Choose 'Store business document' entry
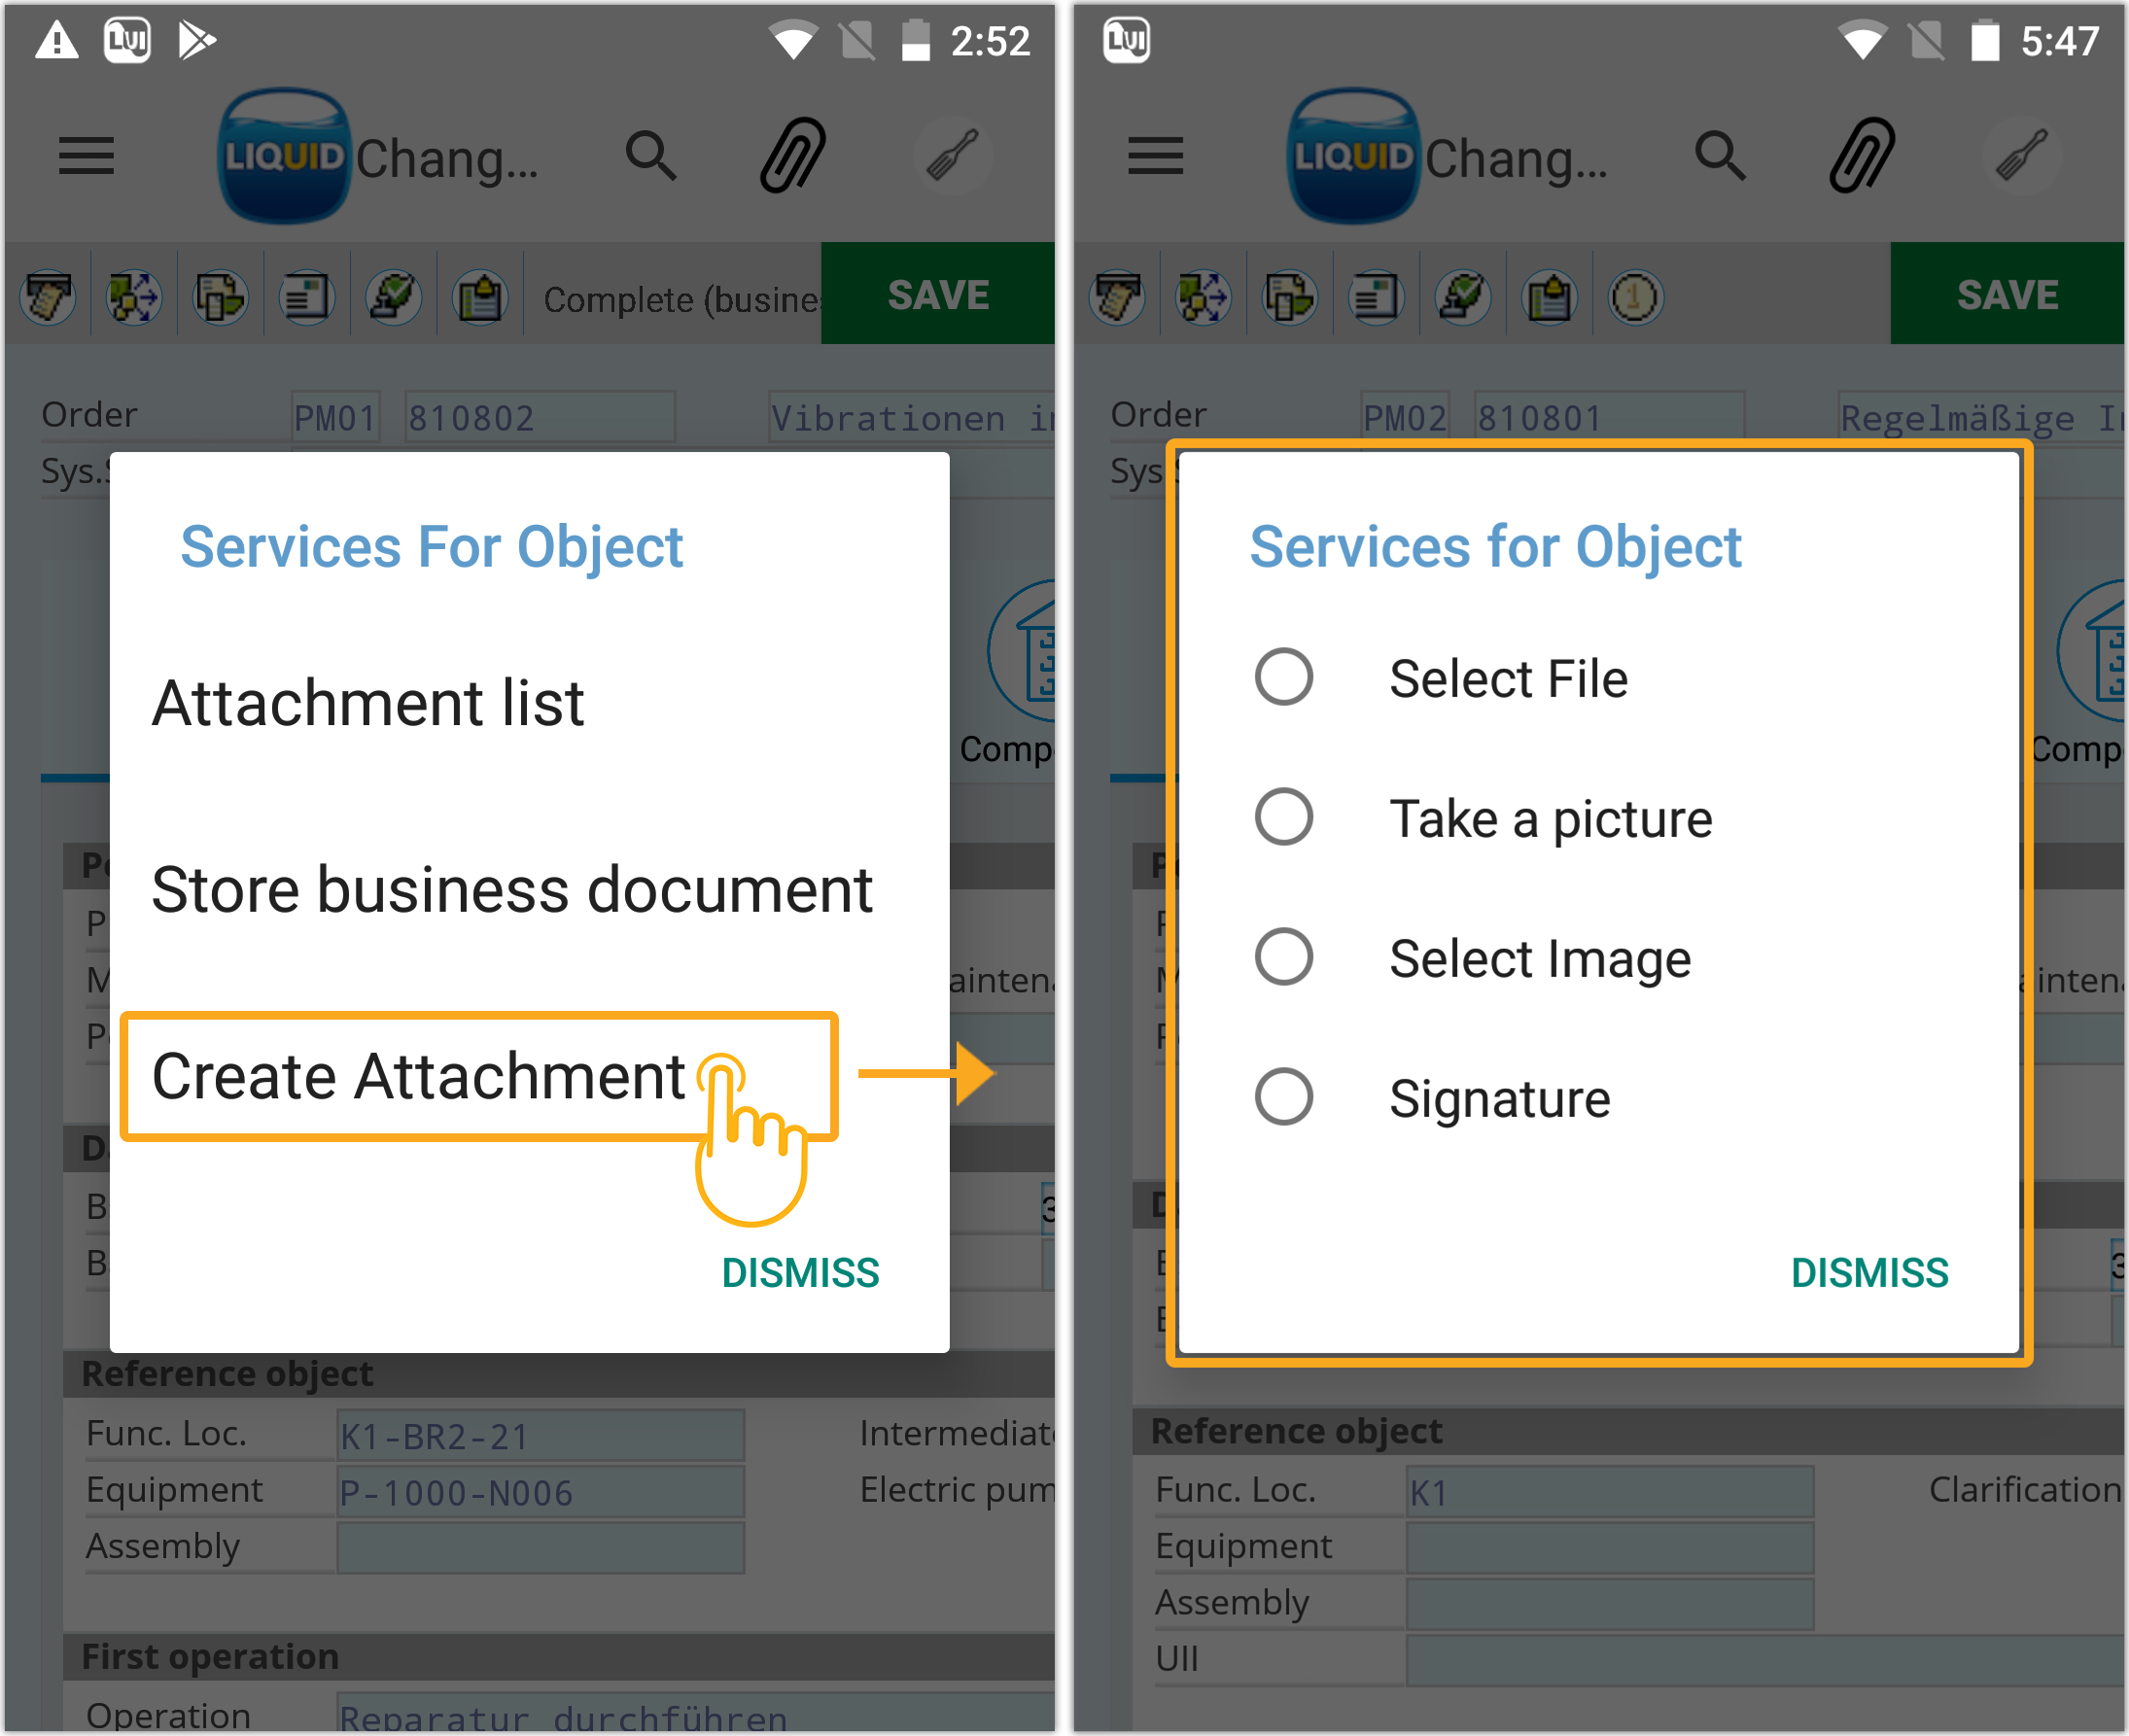The height and width of the screenshot is (1736, 2129). [512, 889]
